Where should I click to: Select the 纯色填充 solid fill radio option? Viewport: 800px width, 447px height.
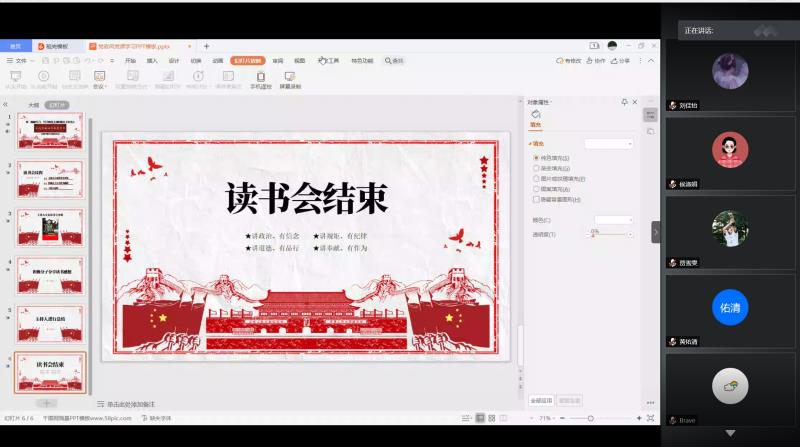[537, 158]
